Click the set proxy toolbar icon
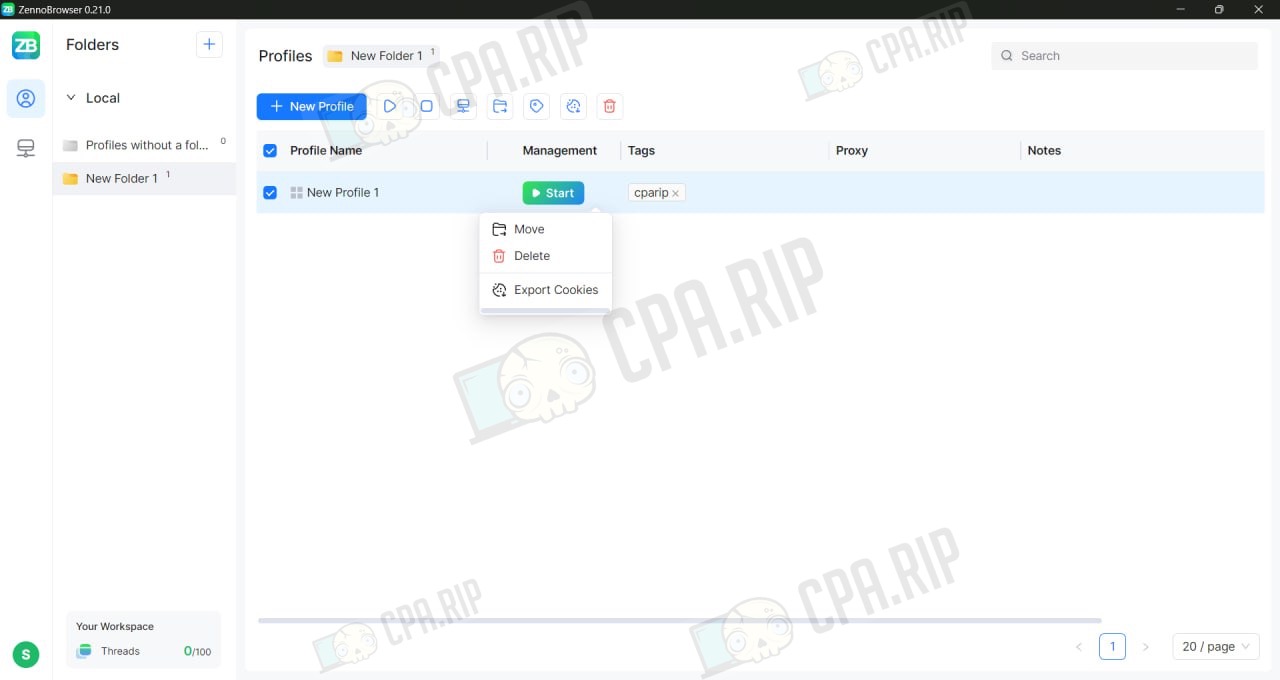Viewport: 1280px width, 680px height. click(x=463, y=106)
